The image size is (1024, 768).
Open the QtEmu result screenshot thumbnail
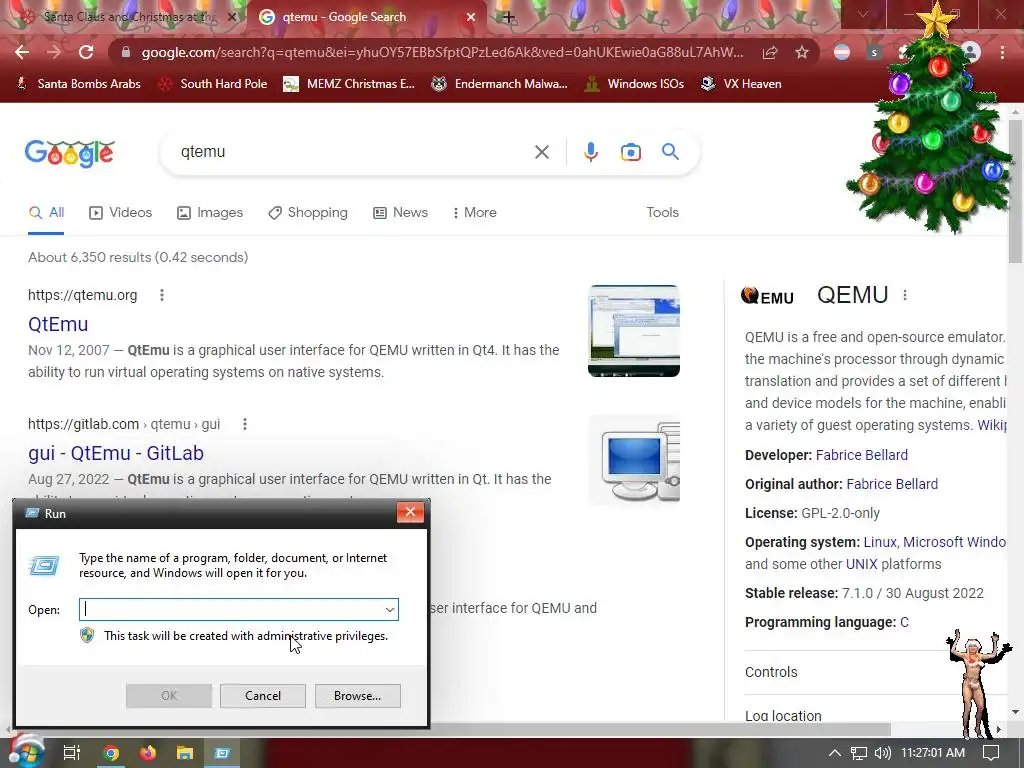(633, 330)
